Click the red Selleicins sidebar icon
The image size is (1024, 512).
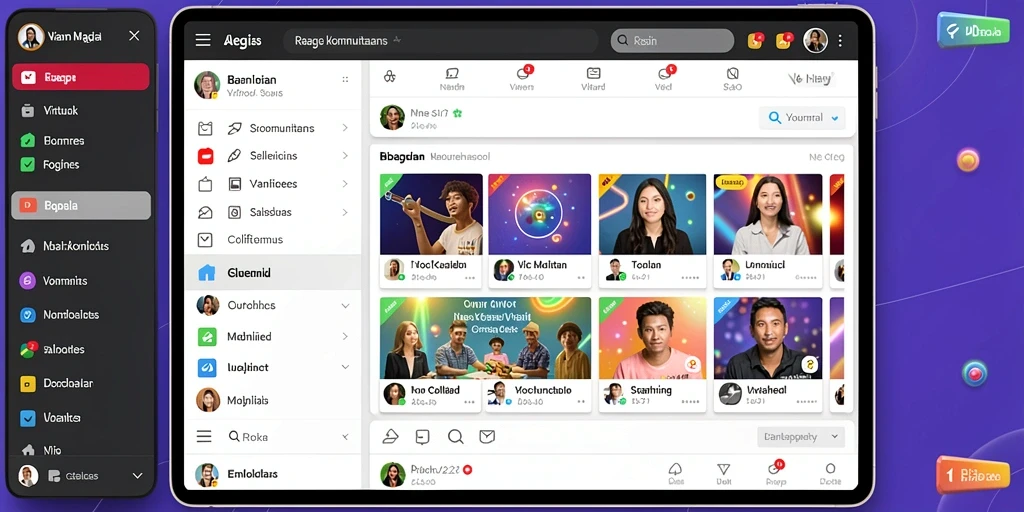205,156
